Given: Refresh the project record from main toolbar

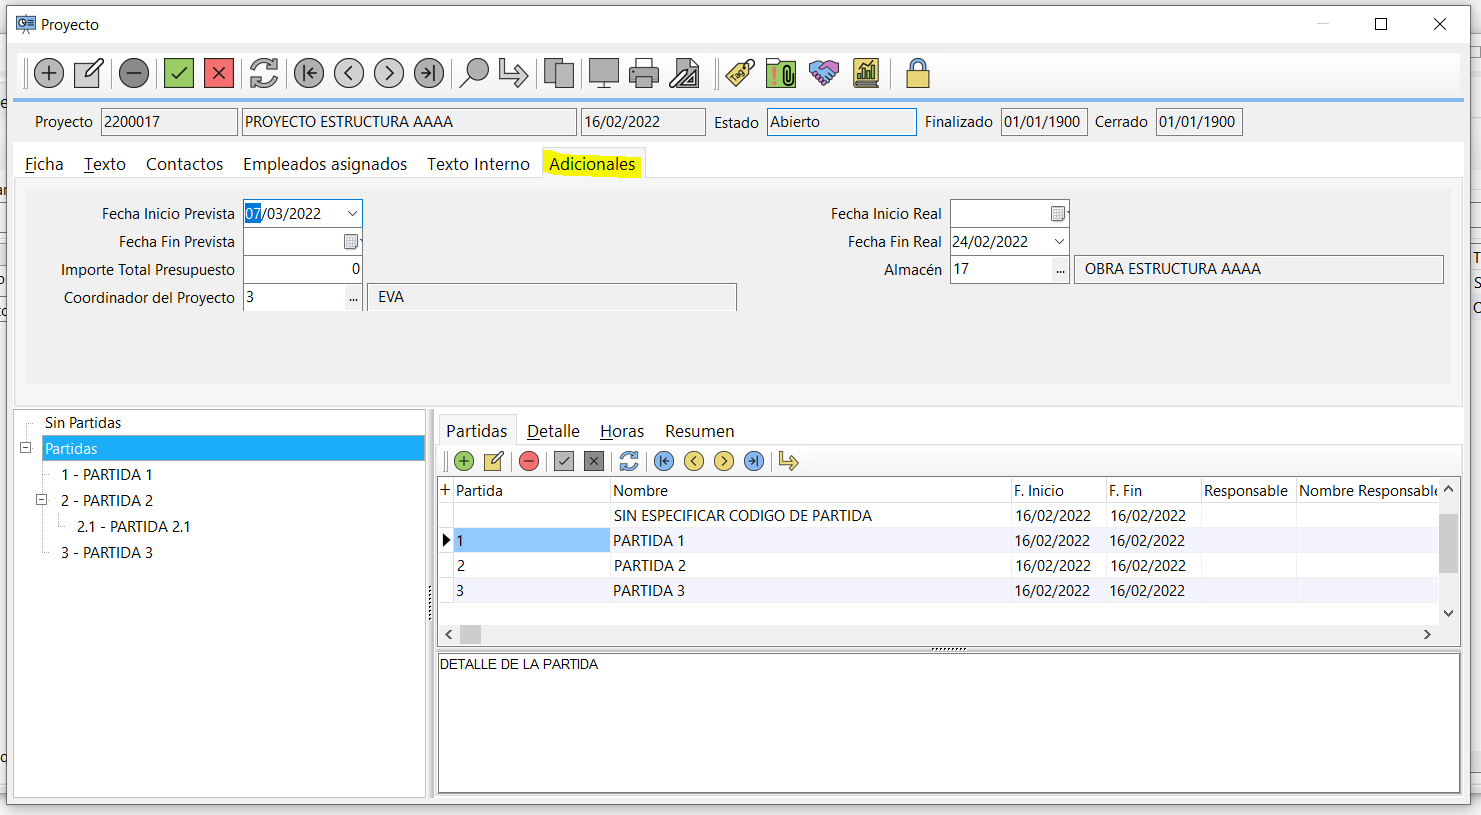Looking at the screenshot, I should 264,73.
